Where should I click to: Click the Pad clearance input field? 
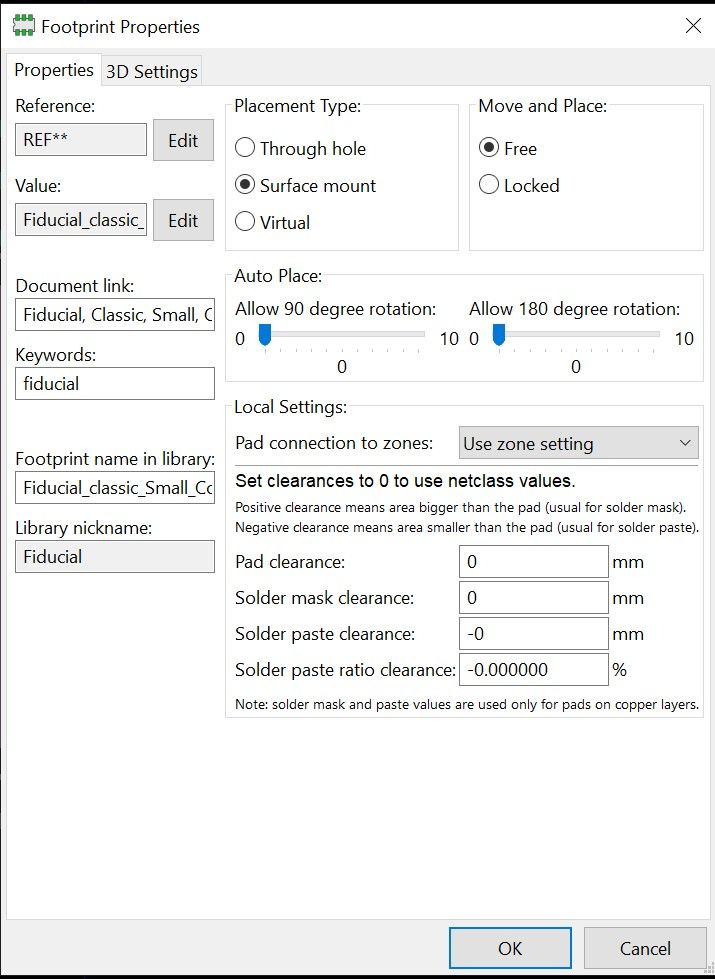[x=534, y=562]
